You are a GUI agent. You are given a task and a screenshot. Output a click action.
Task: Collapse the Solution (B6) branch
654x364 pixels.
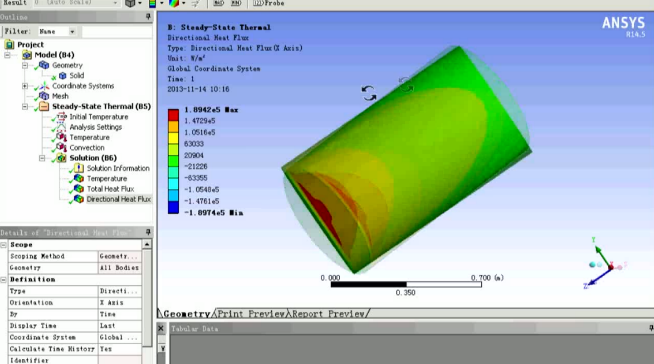pyautogui.click(x=42, y=158)
